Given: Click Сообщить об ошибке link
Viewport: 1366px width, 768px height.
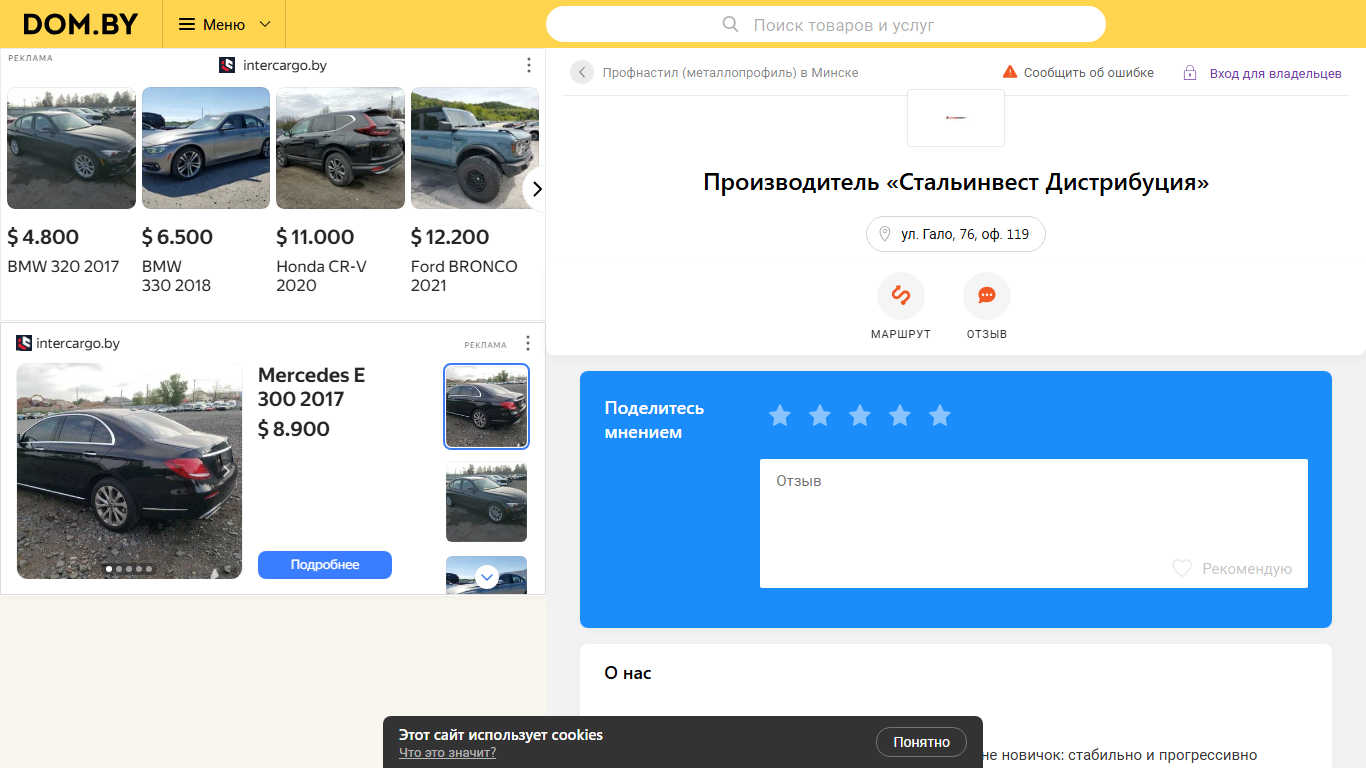Looking at the screenshot, I should (x=1088, y=73).
